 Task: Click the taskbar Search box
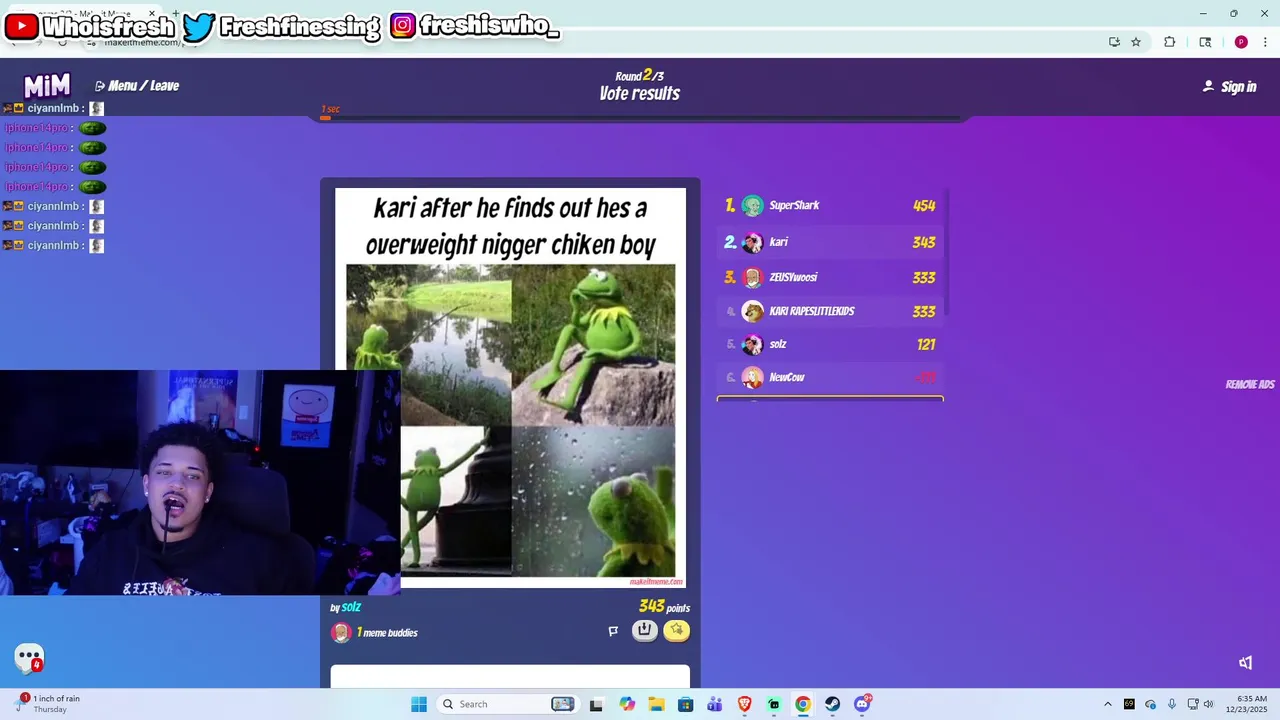[x=508, y=704]
